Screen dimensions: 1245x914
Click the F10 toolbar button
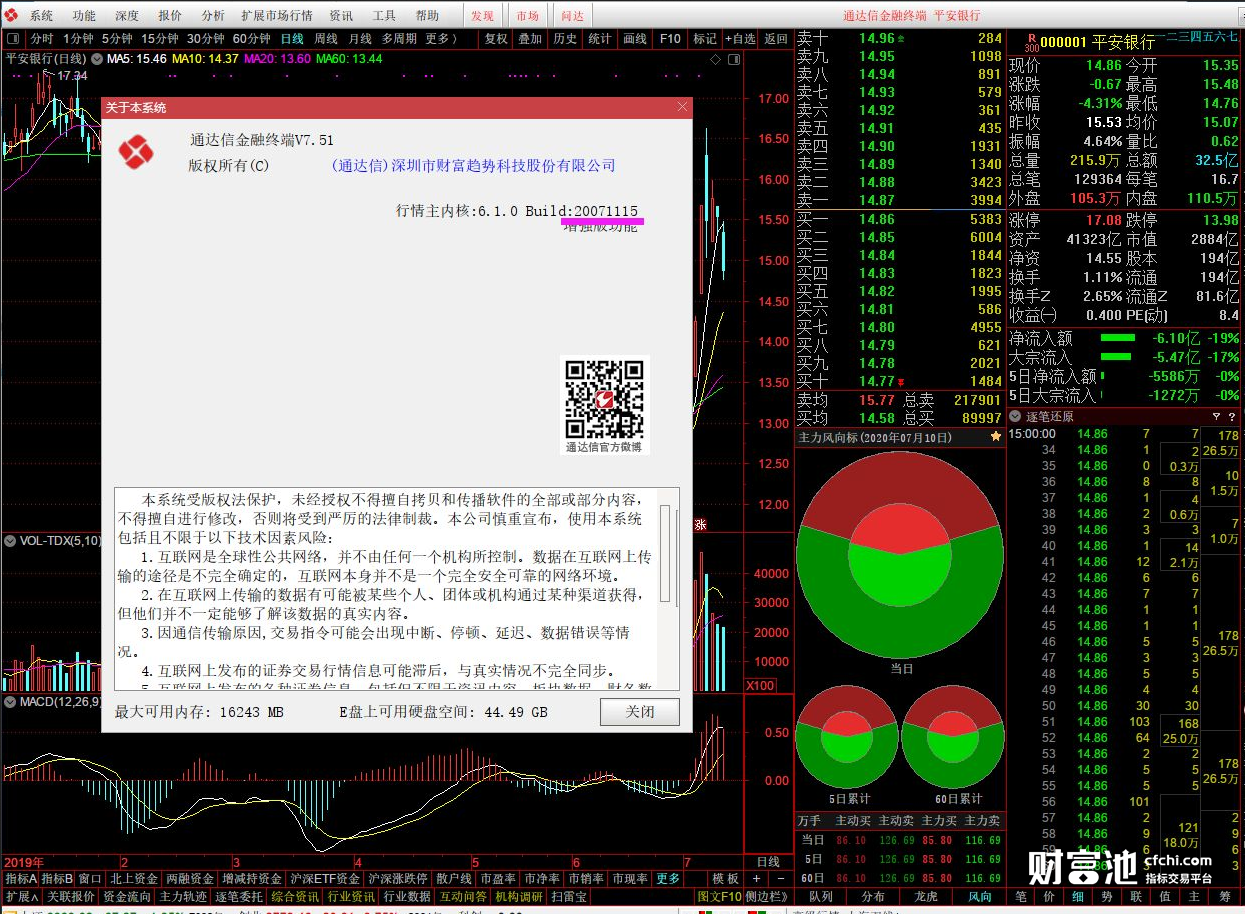[x=670, y=39]
